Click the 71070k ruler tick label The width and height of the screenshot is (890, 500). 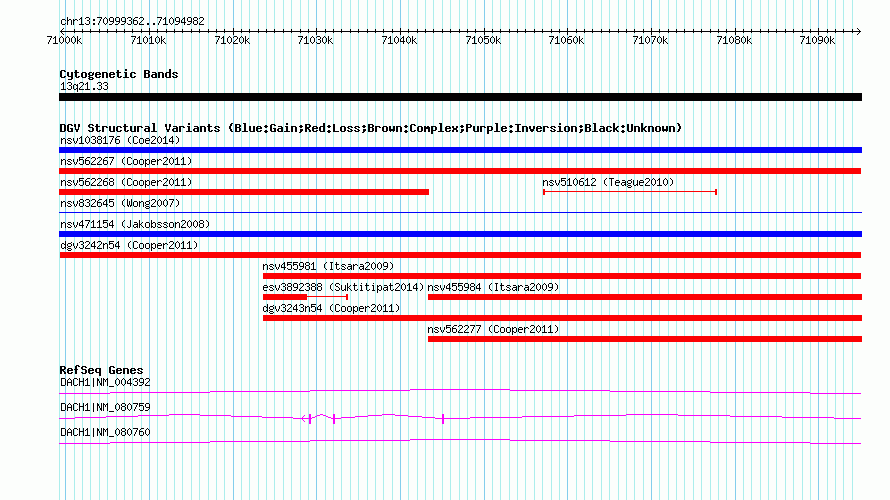[x=650, y=40]
